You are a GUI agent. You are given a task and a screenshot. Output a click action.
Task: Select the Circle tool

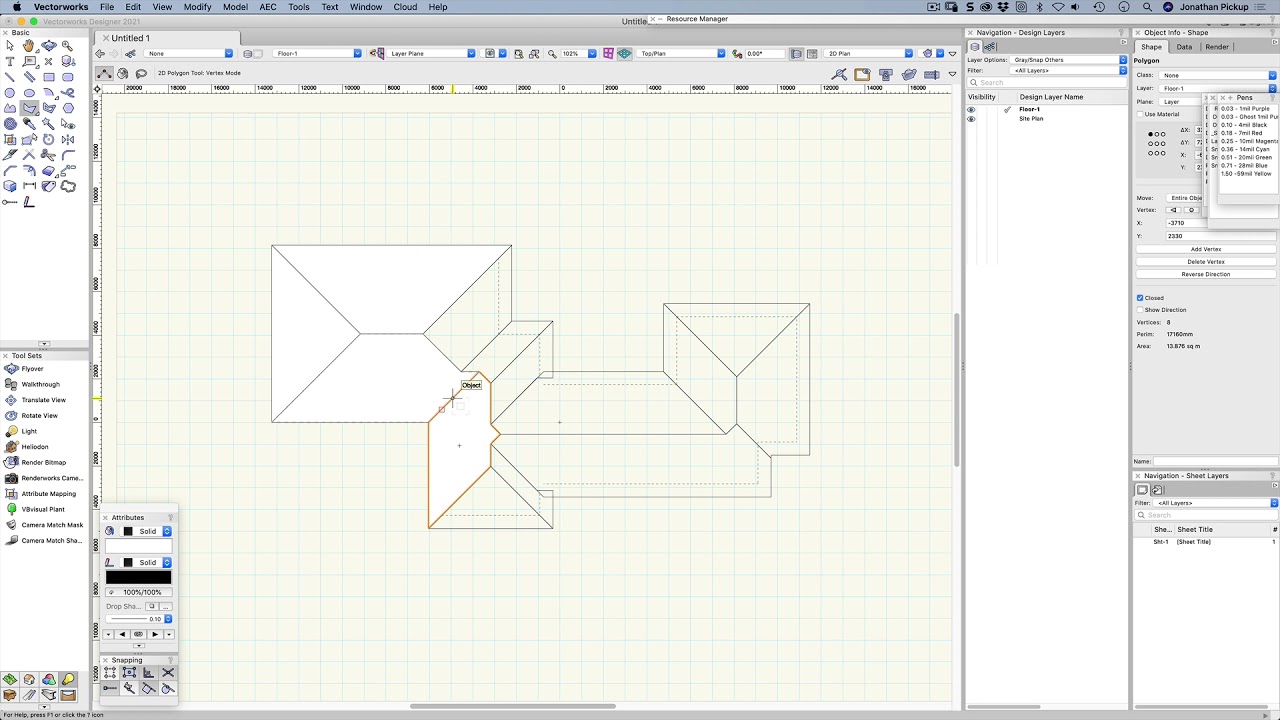pyautogui.click(x=10, y=93)
